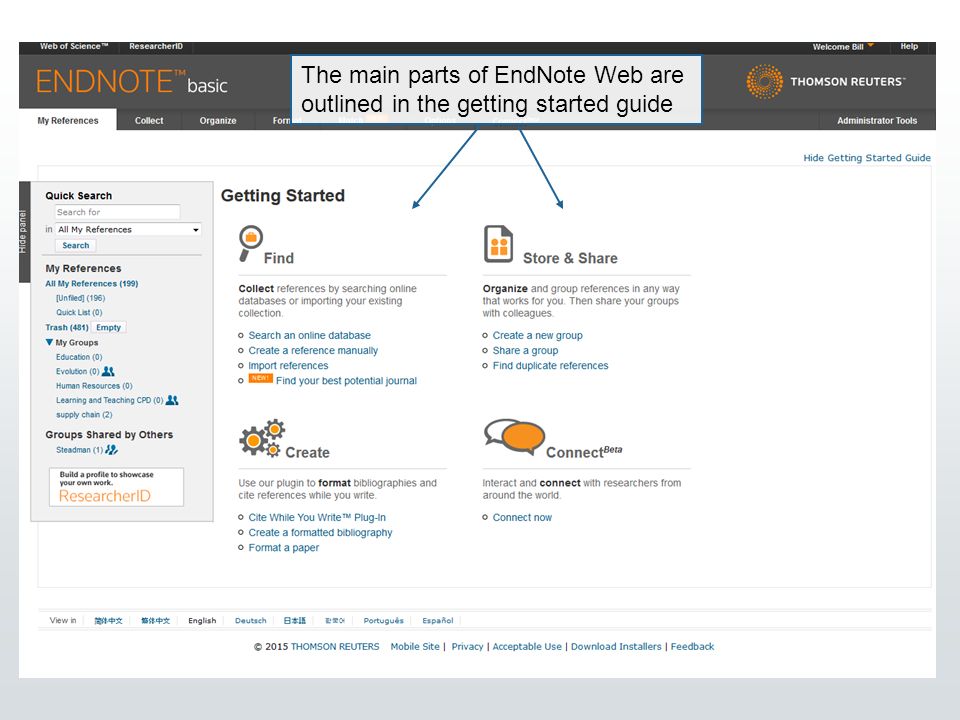The height and width of the screenshot is (720, 960).
Task: Switch language to Deutsch
Action: point(250,621)
